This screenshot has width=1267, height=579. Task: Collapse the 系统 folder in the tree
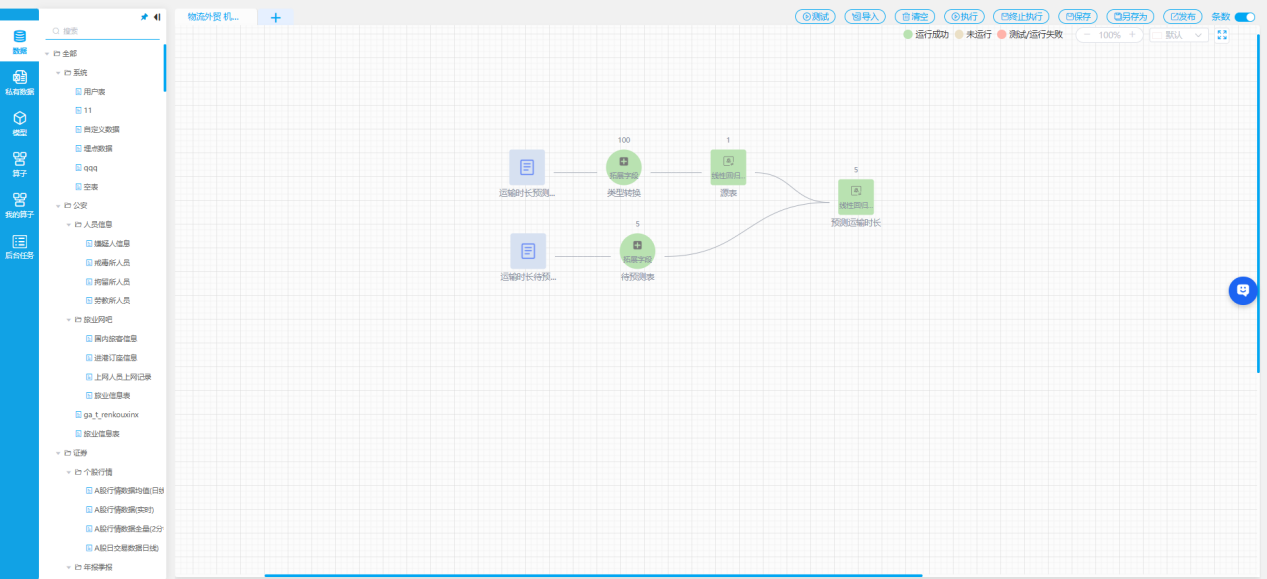tap(58, 73)
